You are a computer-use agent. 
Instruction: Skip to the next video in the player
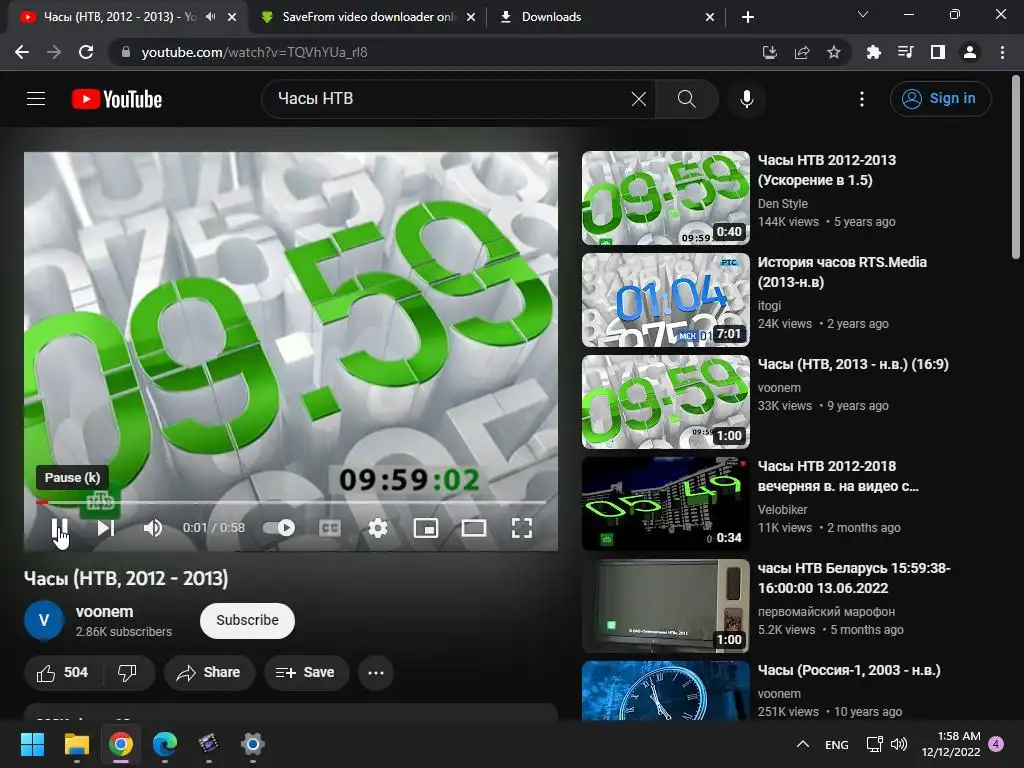pos(106,528)
